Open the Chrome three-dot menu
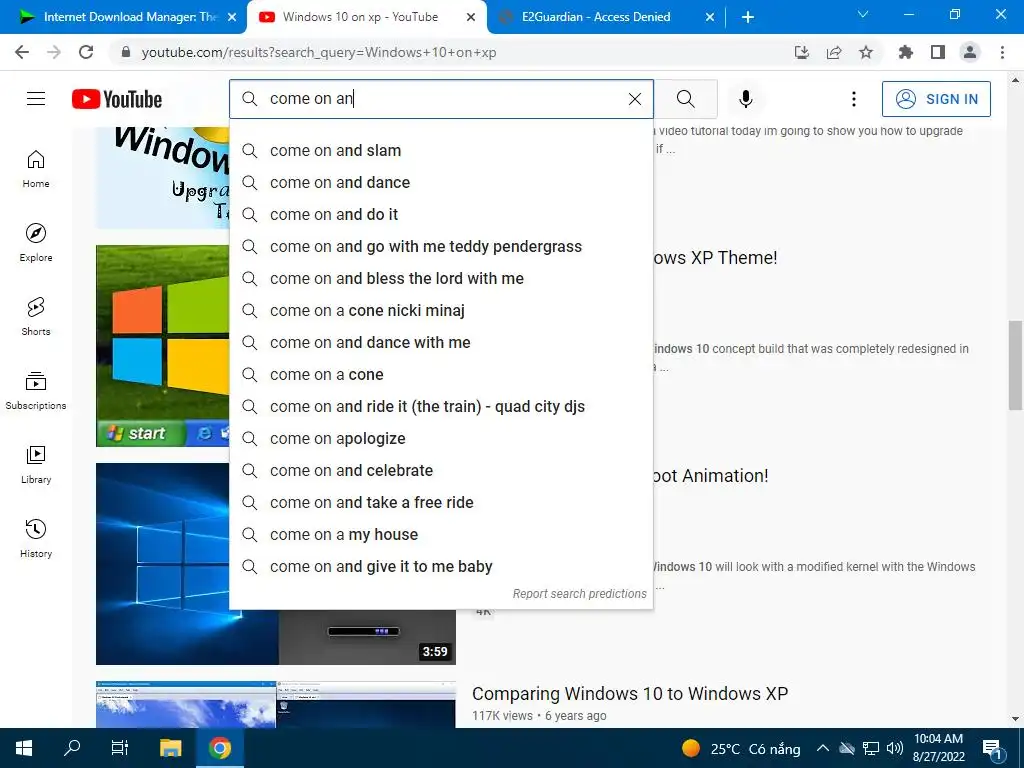The width and height of the screenshot is (1024, 768). tap(1002, 52)
